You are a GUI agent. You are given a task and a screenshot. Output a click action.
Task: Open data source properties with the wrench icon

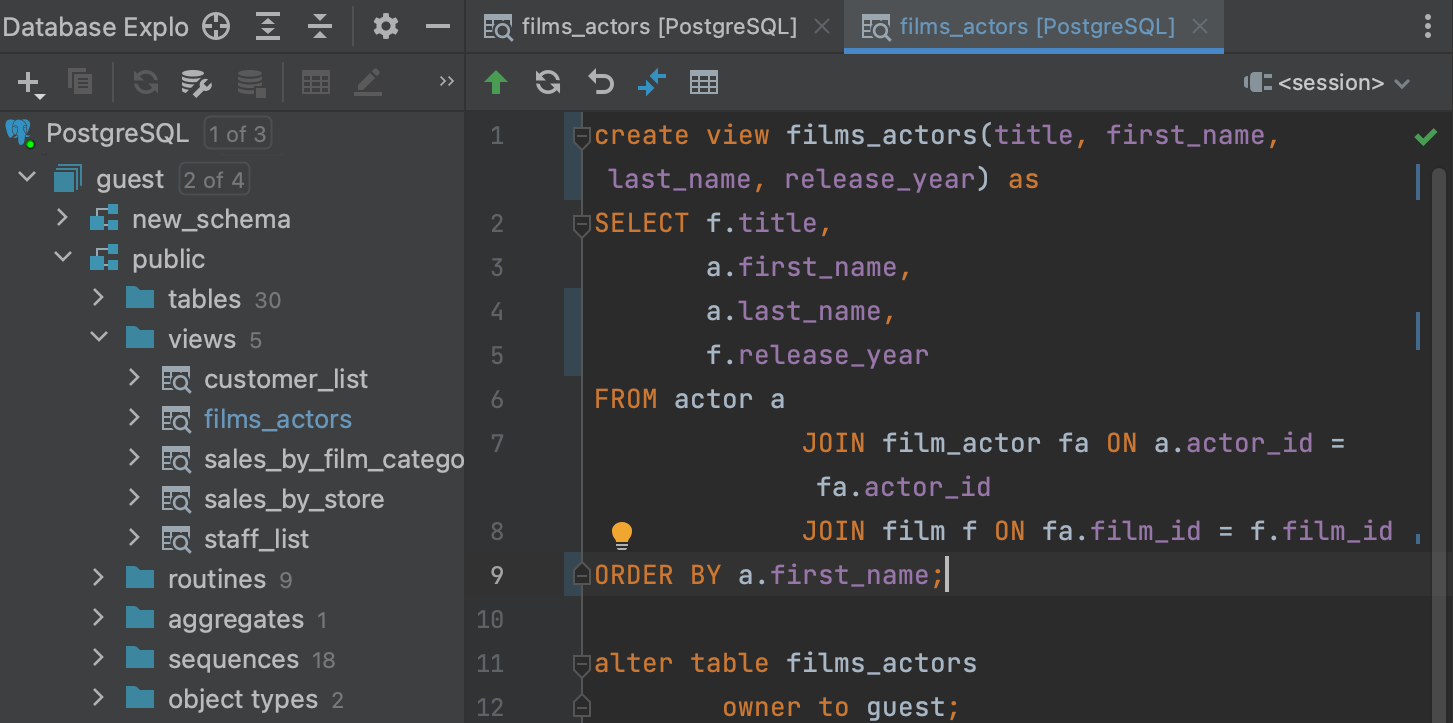pyautogui.click(x=196, y=82)
